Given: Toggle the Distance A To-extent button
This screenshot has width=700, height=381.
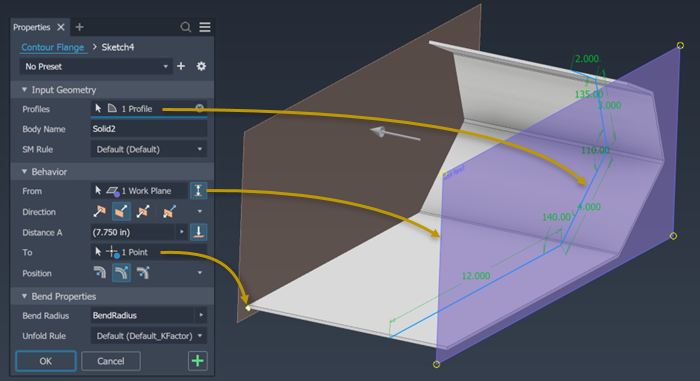Looking at the screenshot, I should point(198,232).
